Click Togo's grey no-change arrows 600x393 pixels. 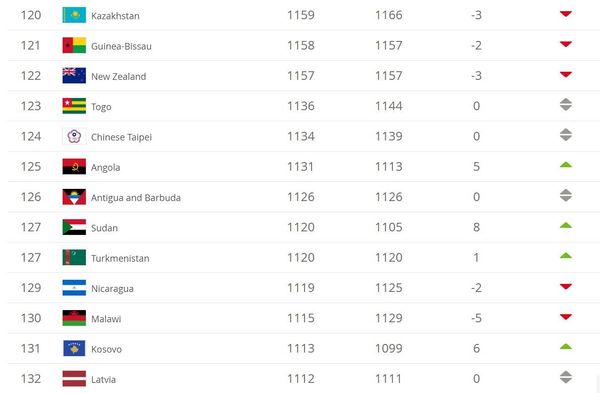pos(566,104)
